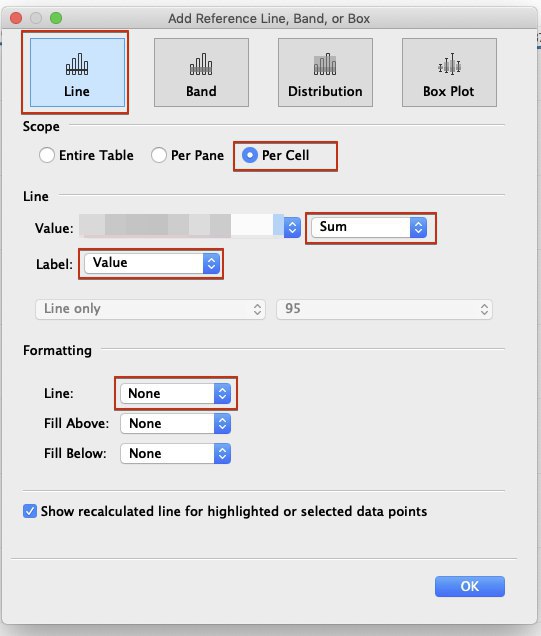Open the Sum aggregation dropdown
541x636 pixels.
tap(369, 228)
